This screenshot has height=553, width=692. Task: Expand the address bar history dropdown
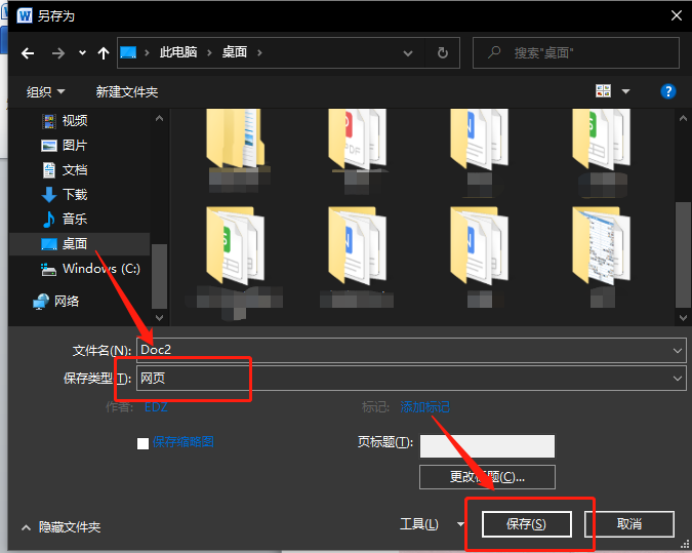point(408,53)
